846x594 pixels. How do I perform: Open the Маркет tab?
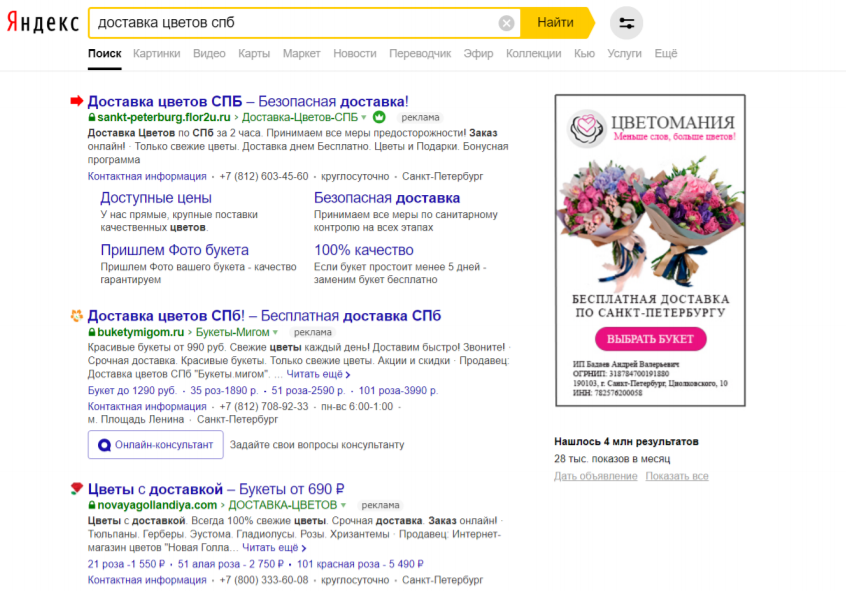click(302, 53)
